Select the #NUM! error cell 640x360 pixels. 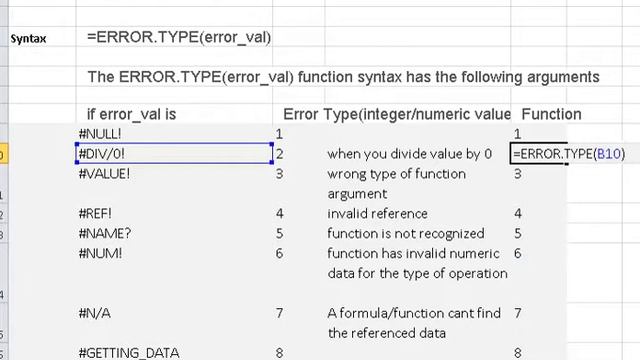click(x=100, y=253)
